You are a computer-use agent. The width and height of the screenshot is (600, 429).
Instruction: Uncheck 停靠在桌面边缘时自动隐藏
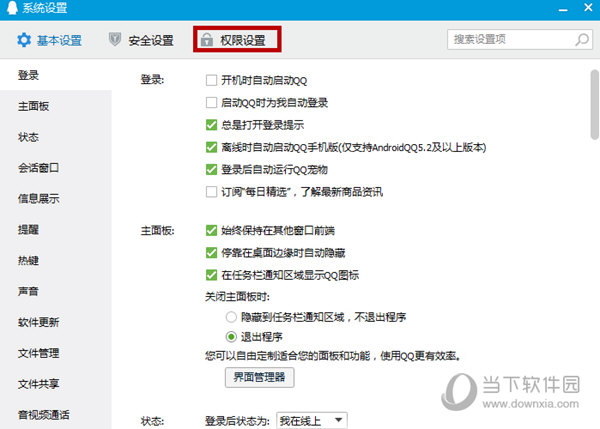tap(211, 253)
